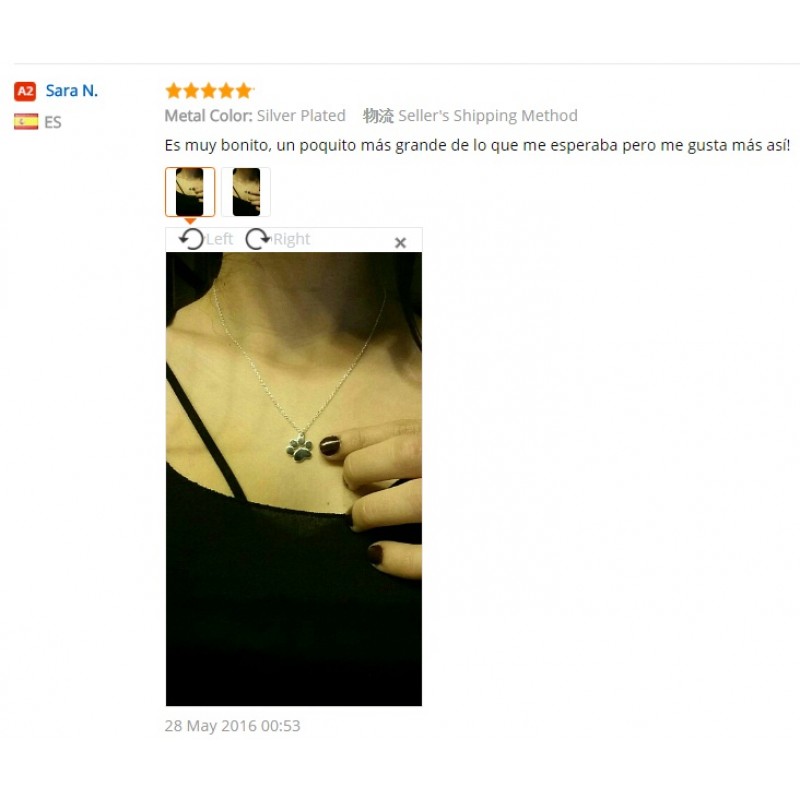The height and width of the screenshot is (800, 800).
Task: Click the rotate left arrow icon
Action: coord(192,239)
